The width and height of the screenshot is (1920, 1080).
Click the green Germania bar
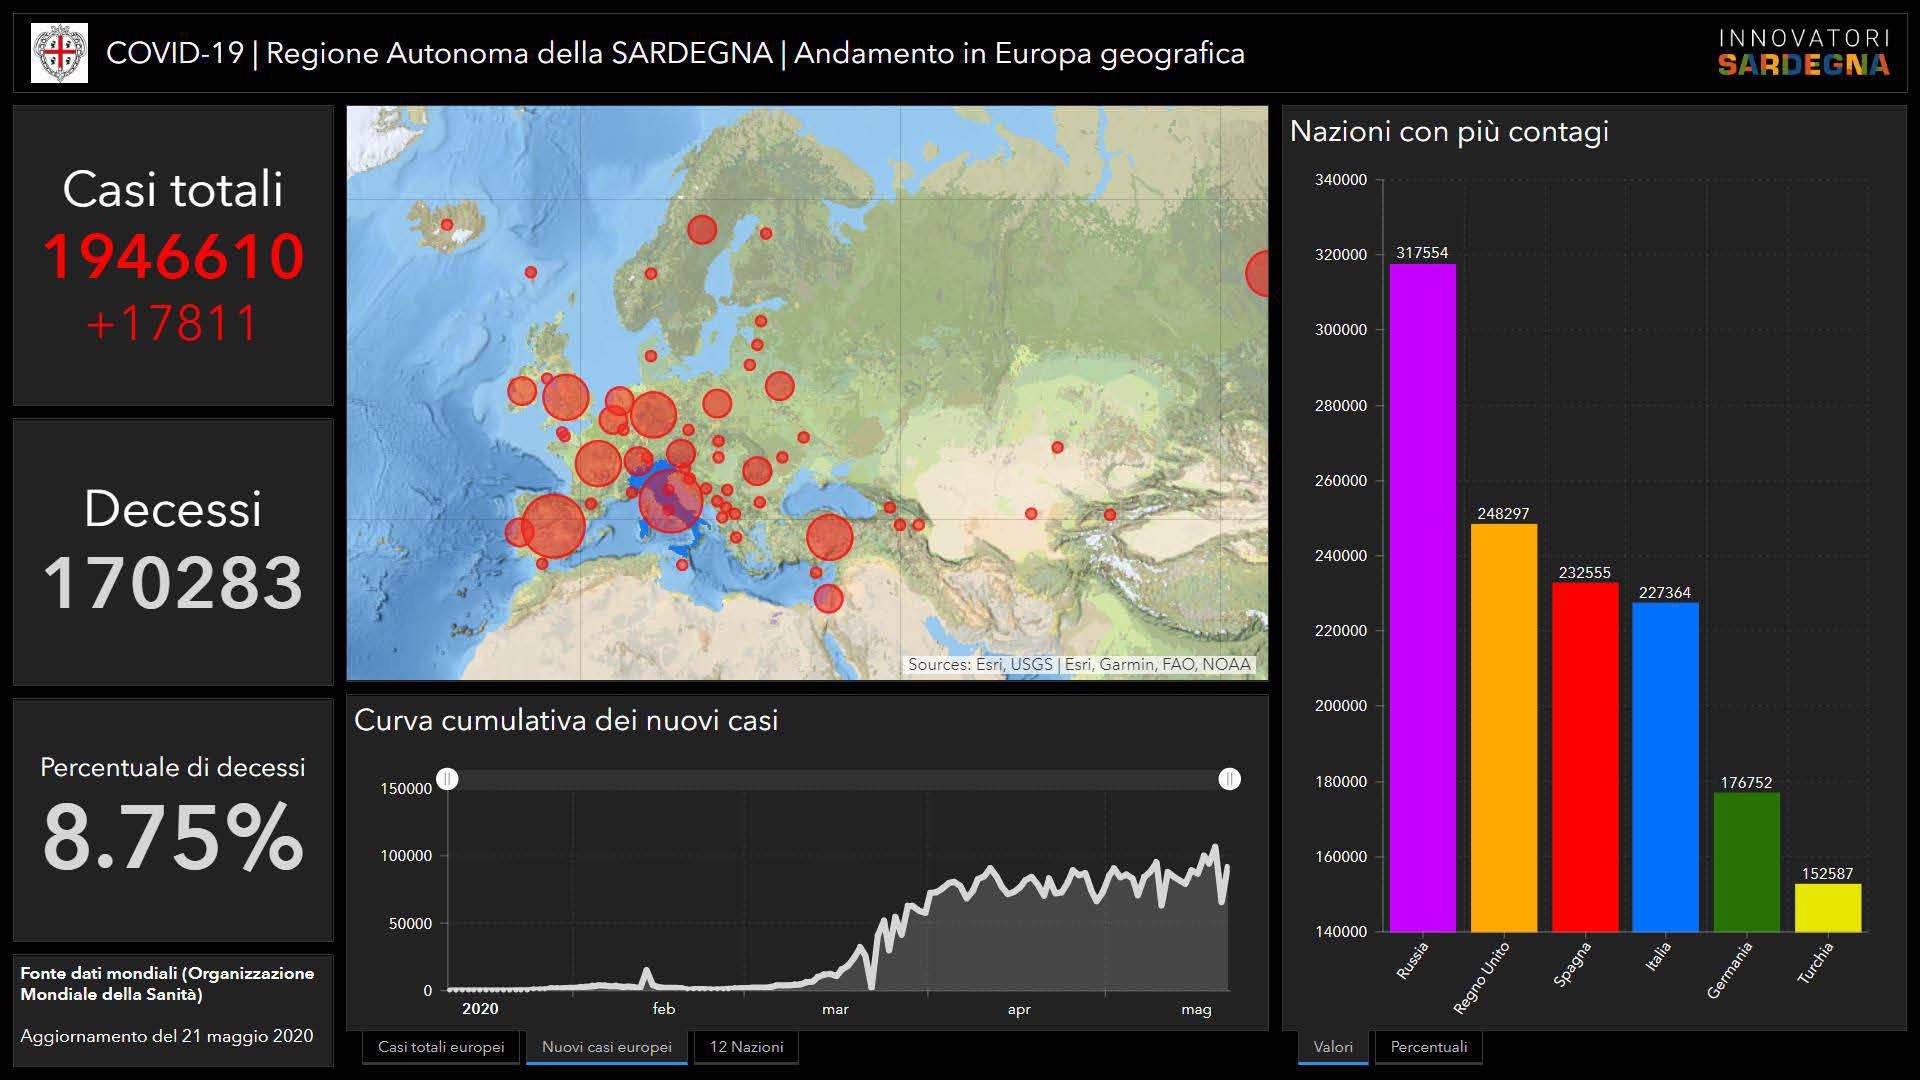pyautogui.click(x=1746, y=862)
